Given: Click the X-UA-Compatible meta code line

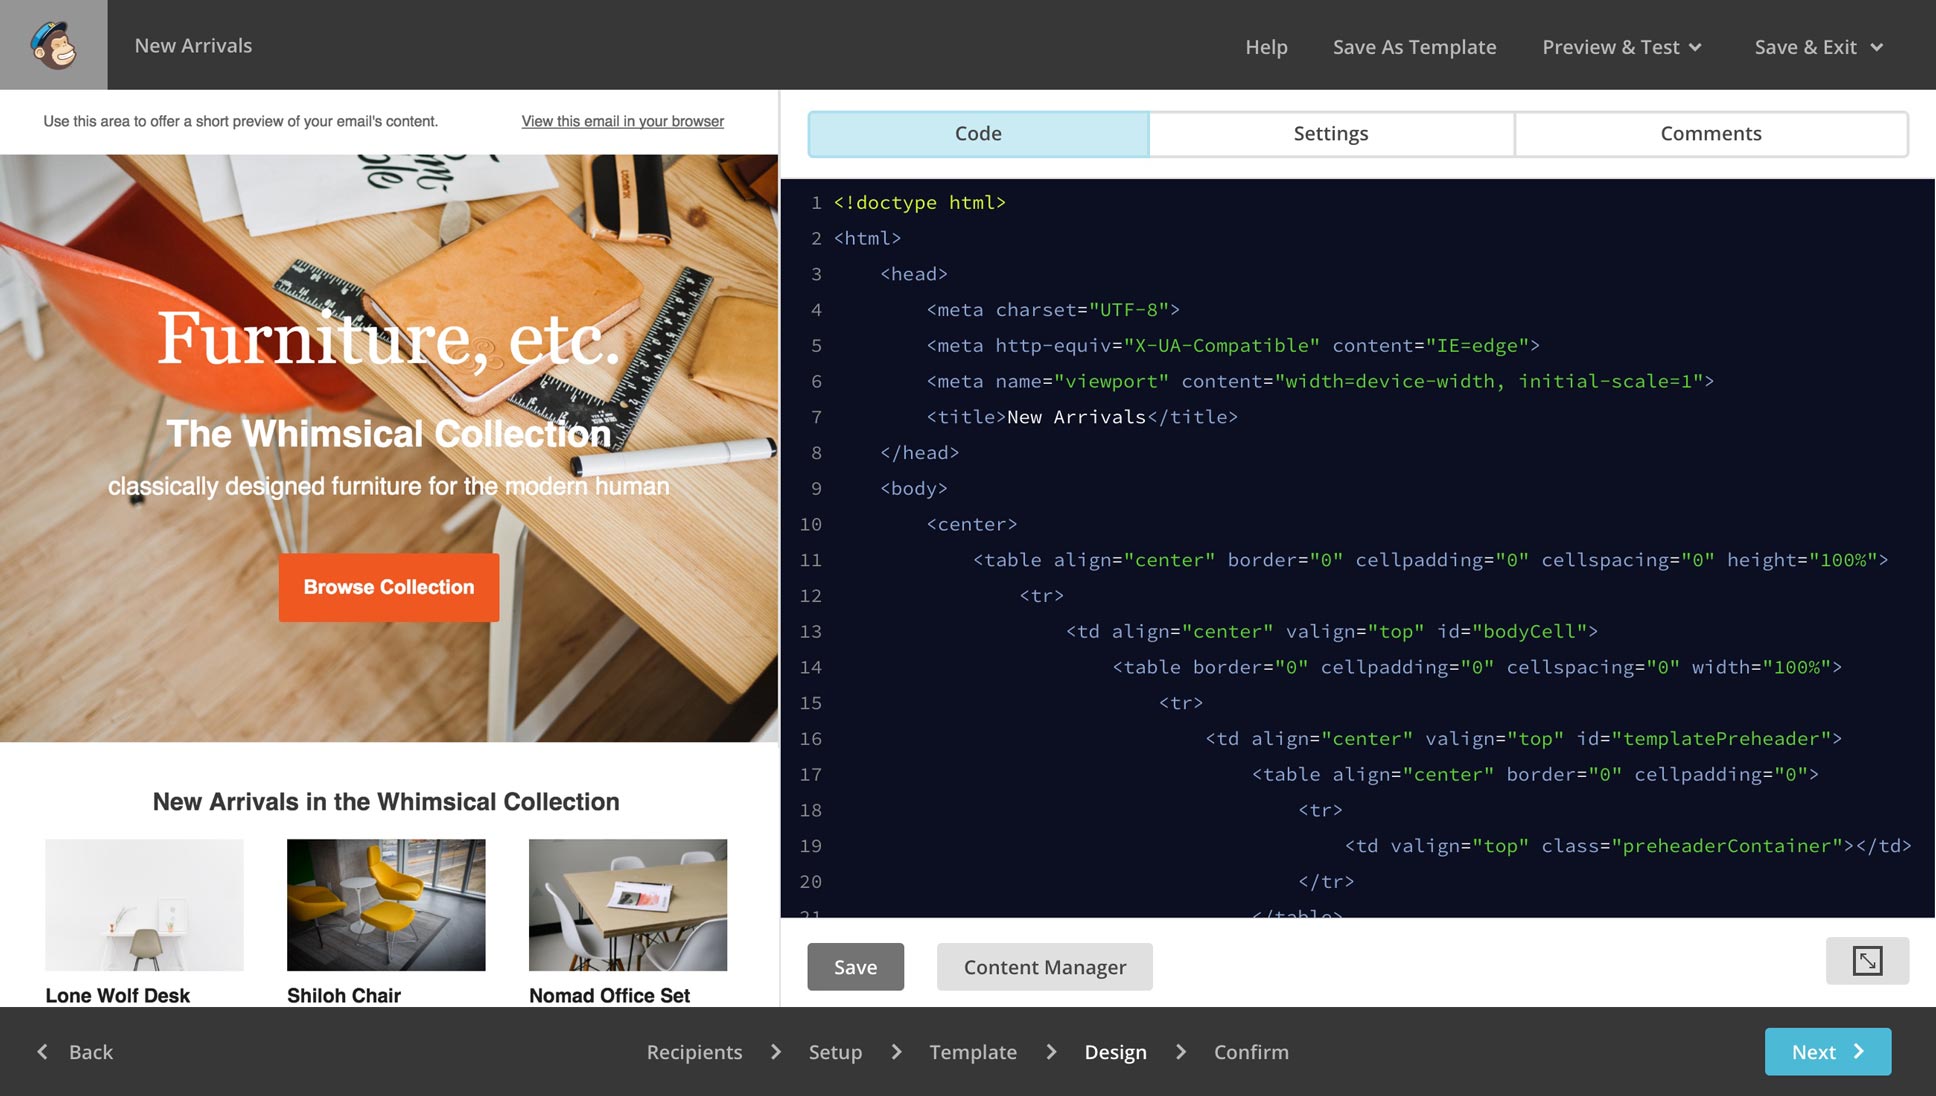Looking at the screenshot, I should click(x=1233, y=346).
